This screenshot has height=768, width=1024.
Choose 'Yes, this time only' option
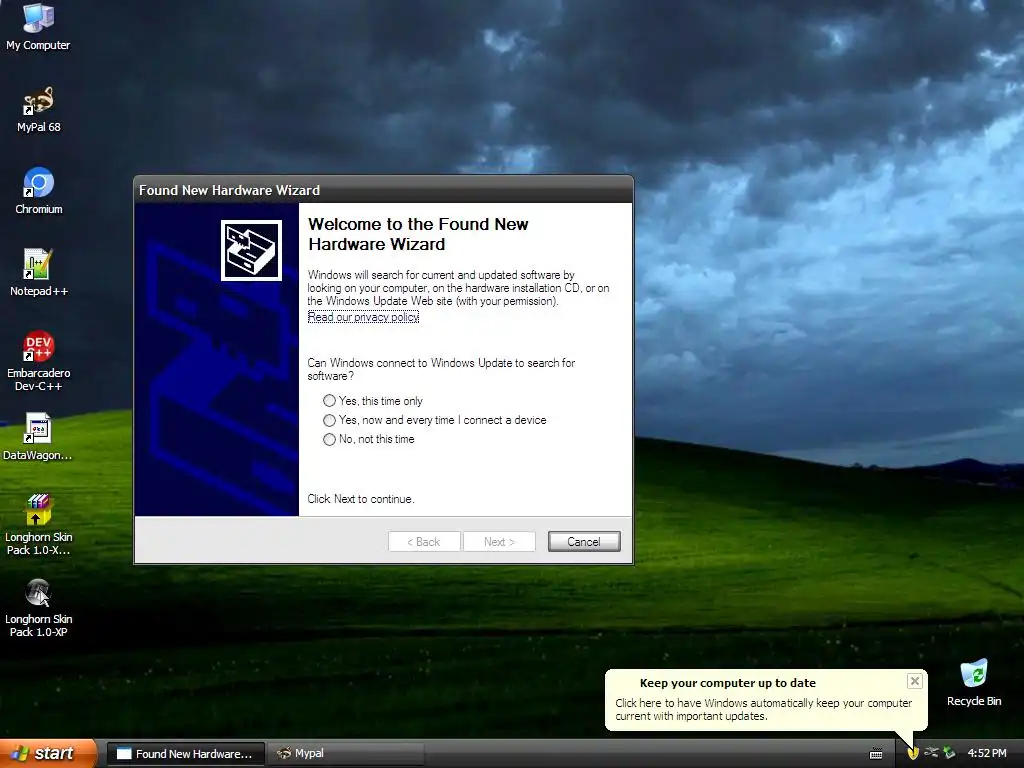point(373,401)
